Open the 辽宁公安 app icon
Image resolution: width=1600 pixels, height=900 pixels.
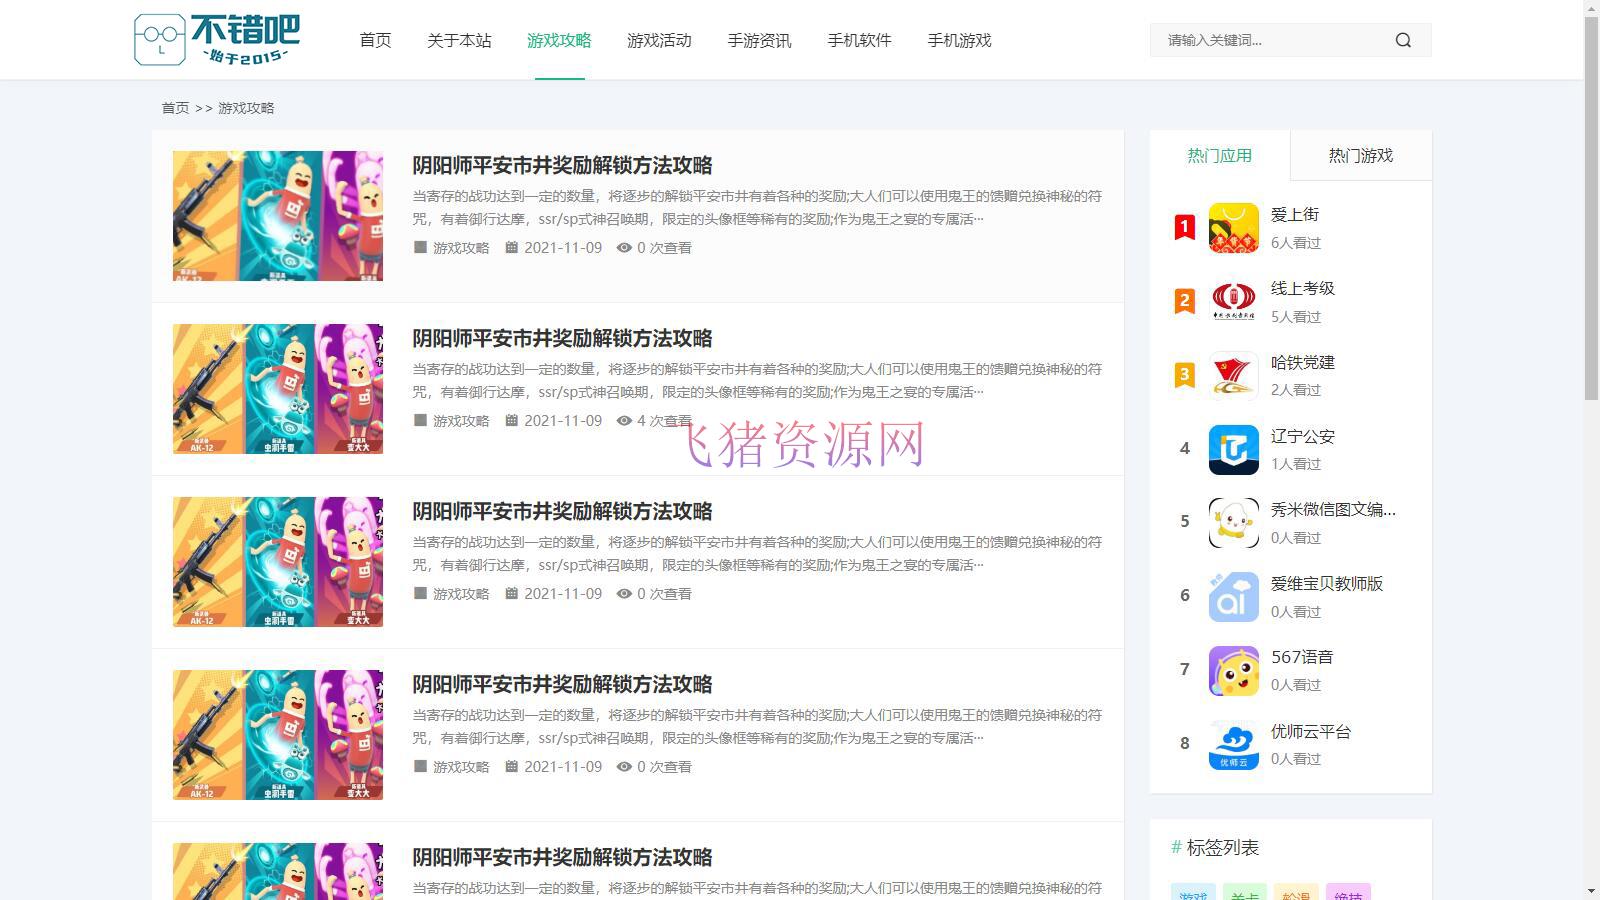tap(1234, 449)
